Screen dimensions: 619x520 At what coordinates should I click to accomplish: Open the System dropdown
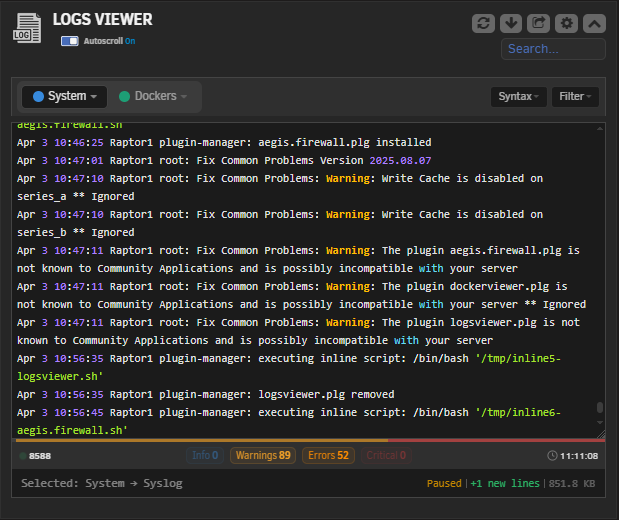click(x=65, y=96)
